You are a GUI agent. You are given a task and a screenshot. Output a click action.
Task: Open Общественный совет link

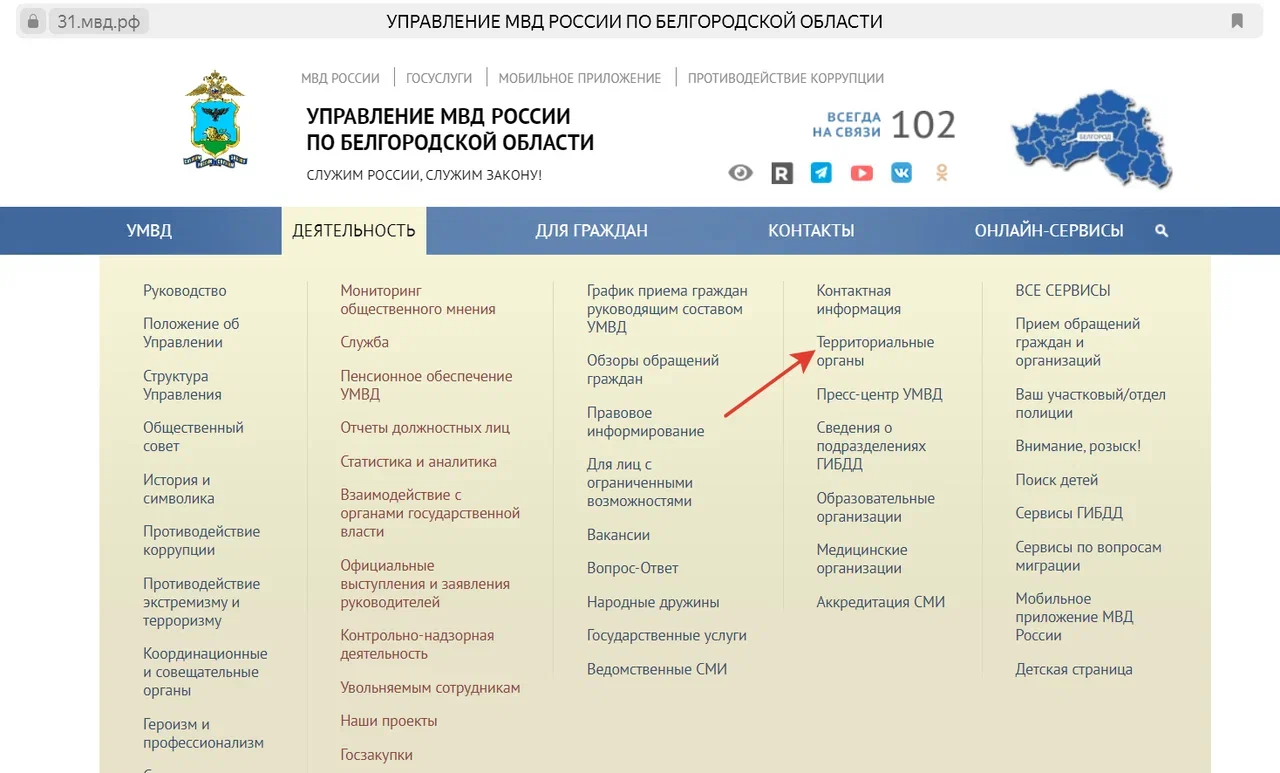[193, 437]
